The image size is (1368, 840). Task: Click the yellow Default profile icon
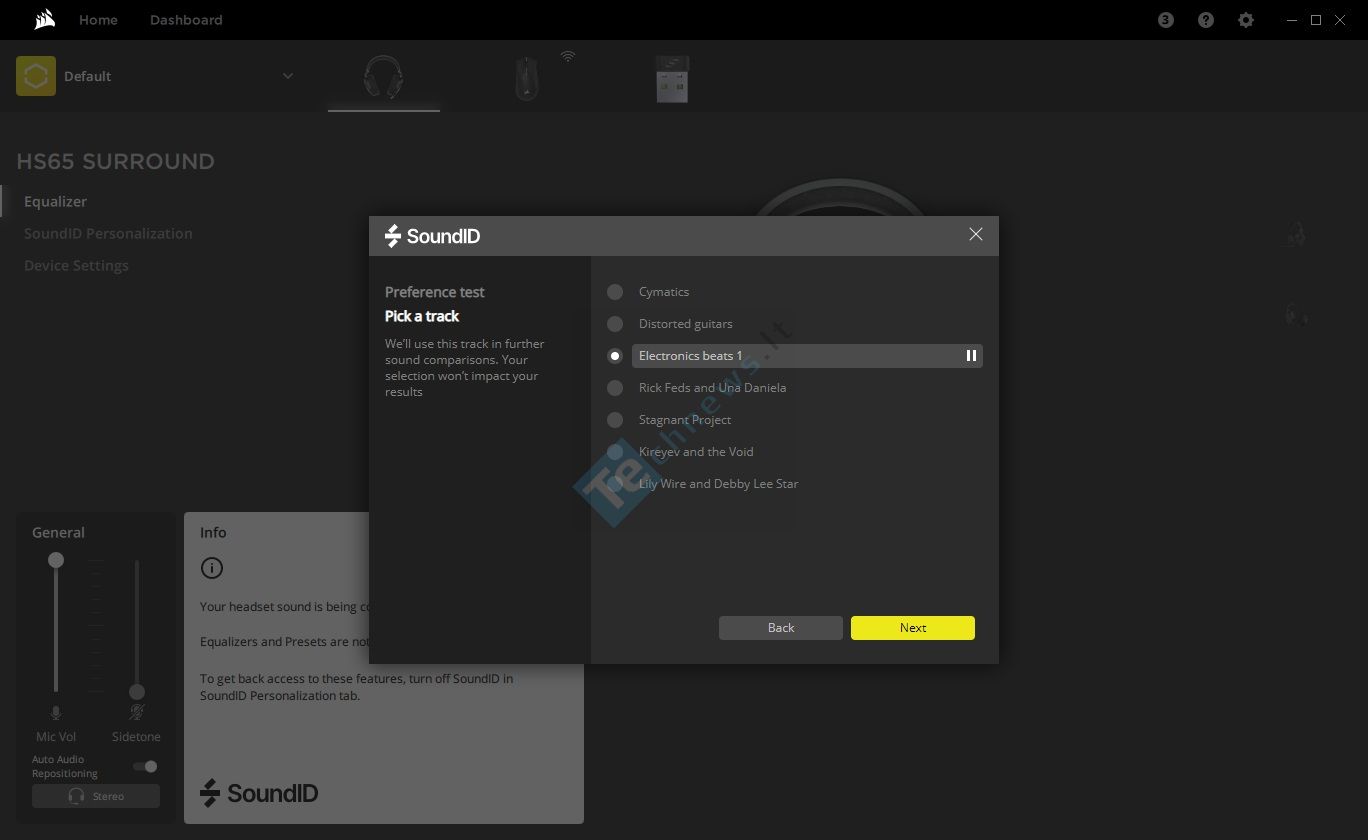[36, 76]
